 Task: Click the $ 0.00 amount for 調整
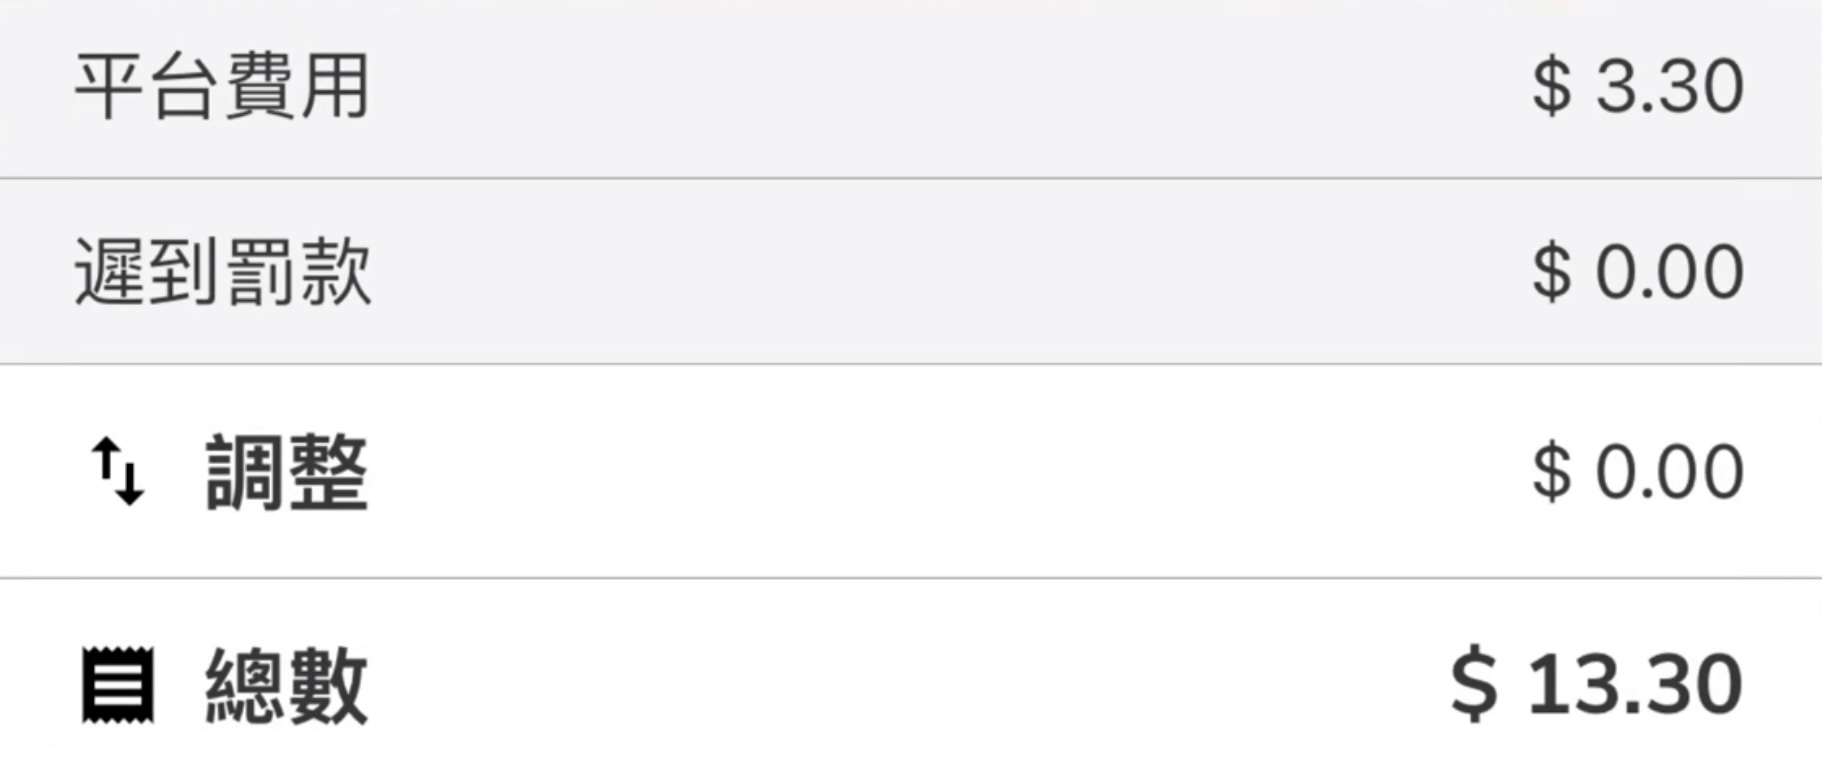(x=1638, y=472)
